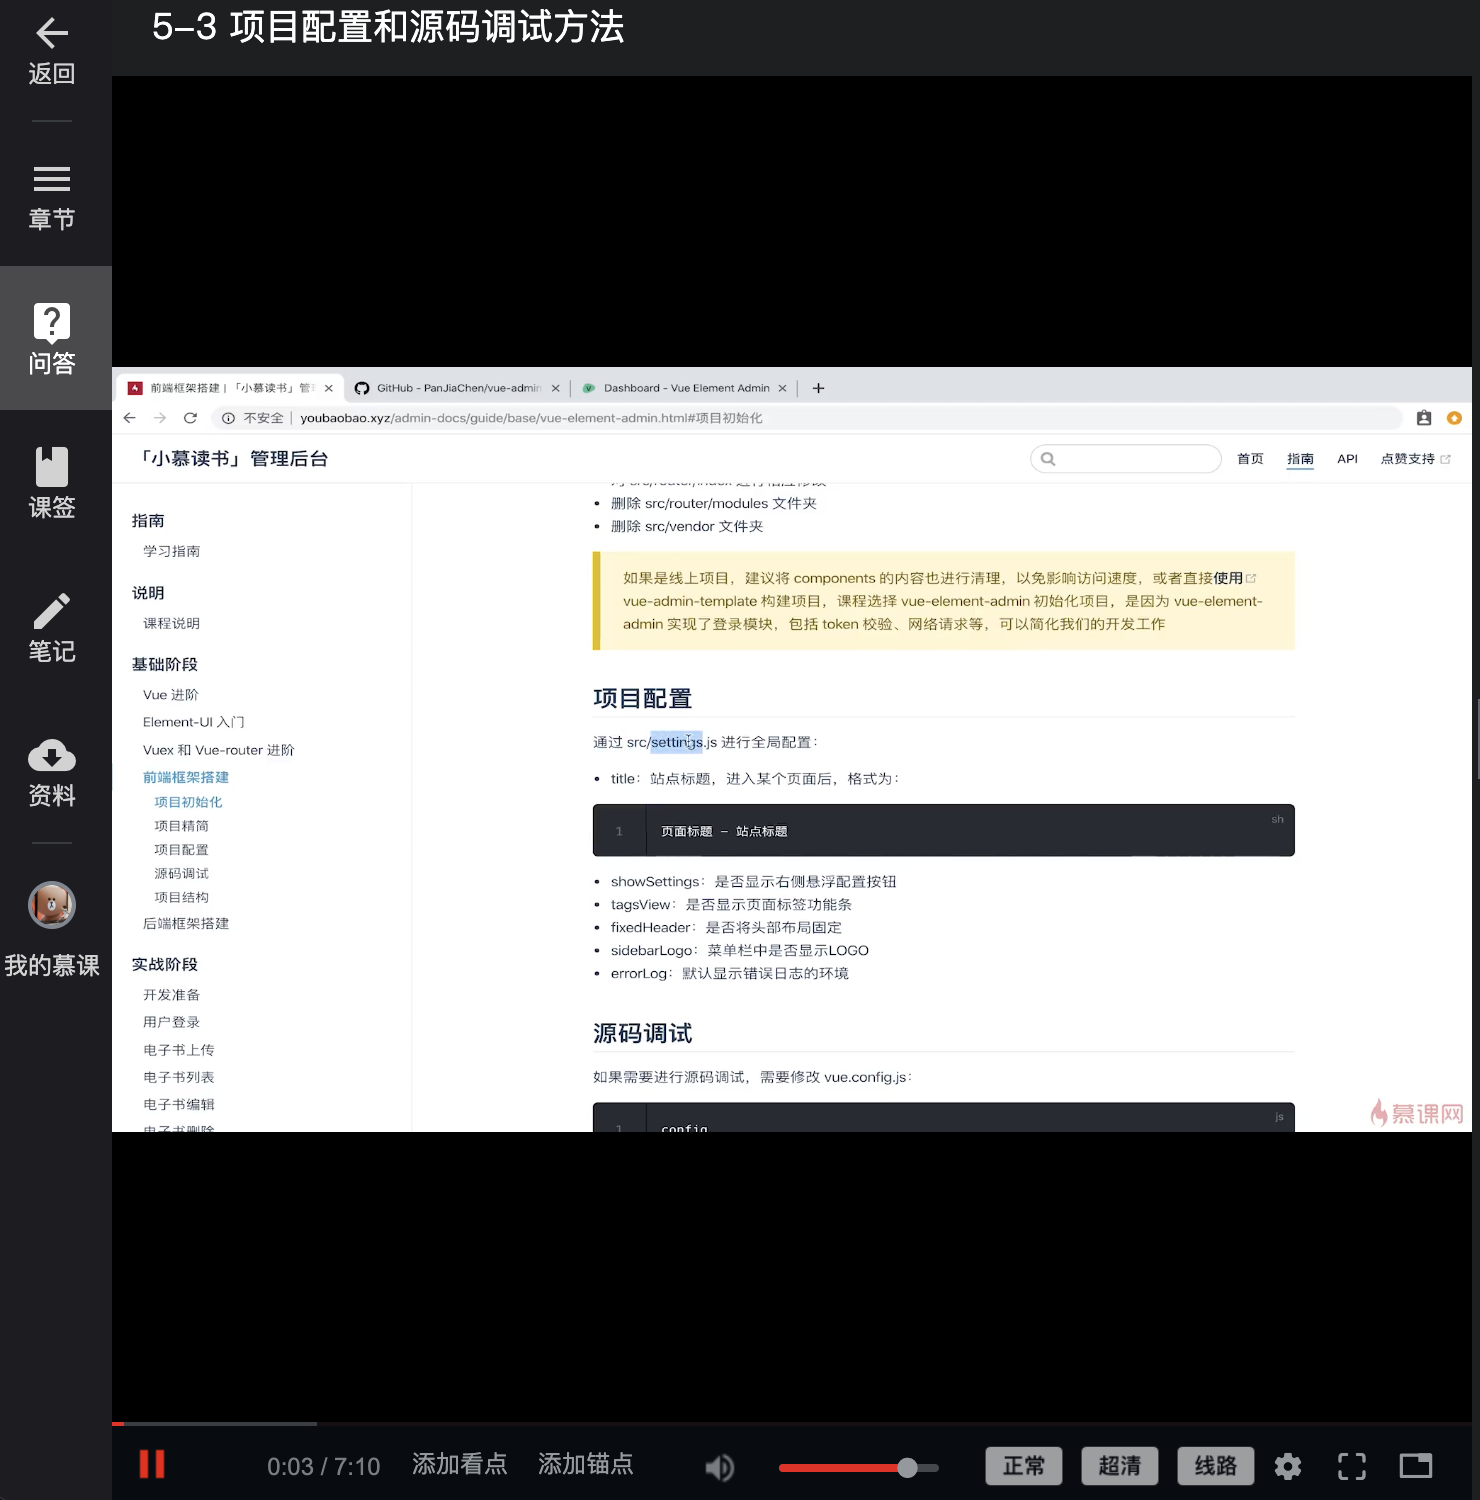Open 指南 nav link
This screenshot has height=1500, width=1480.
tap(1300, 459)
